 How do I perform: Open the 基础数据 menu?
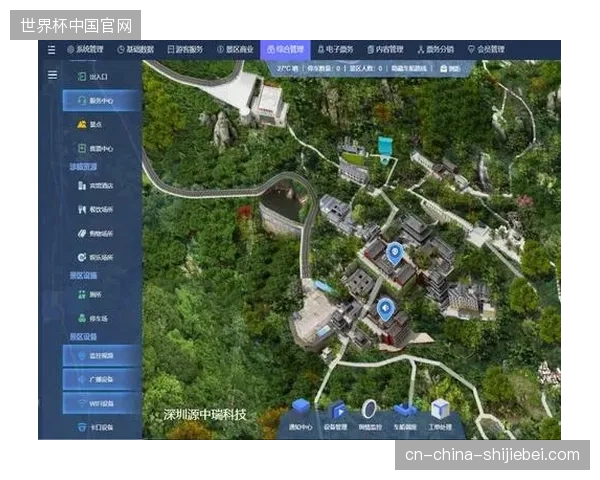coord(135,49)
